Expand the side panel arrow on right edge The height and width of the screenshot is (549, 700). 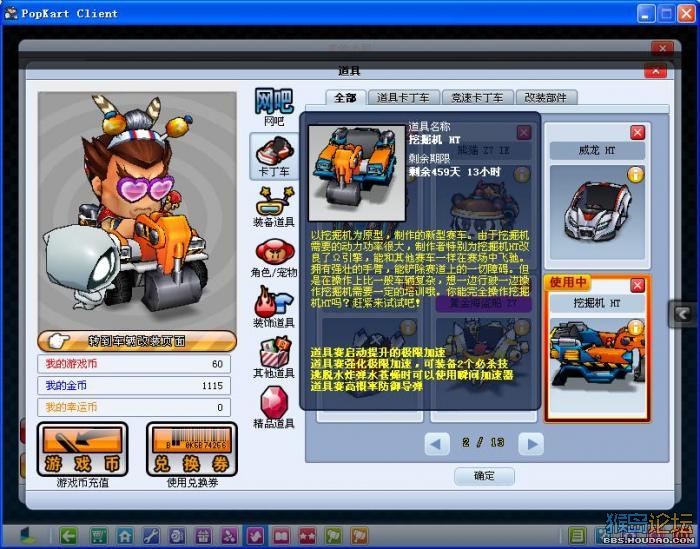pyautogui.click(x=683, y=314)
